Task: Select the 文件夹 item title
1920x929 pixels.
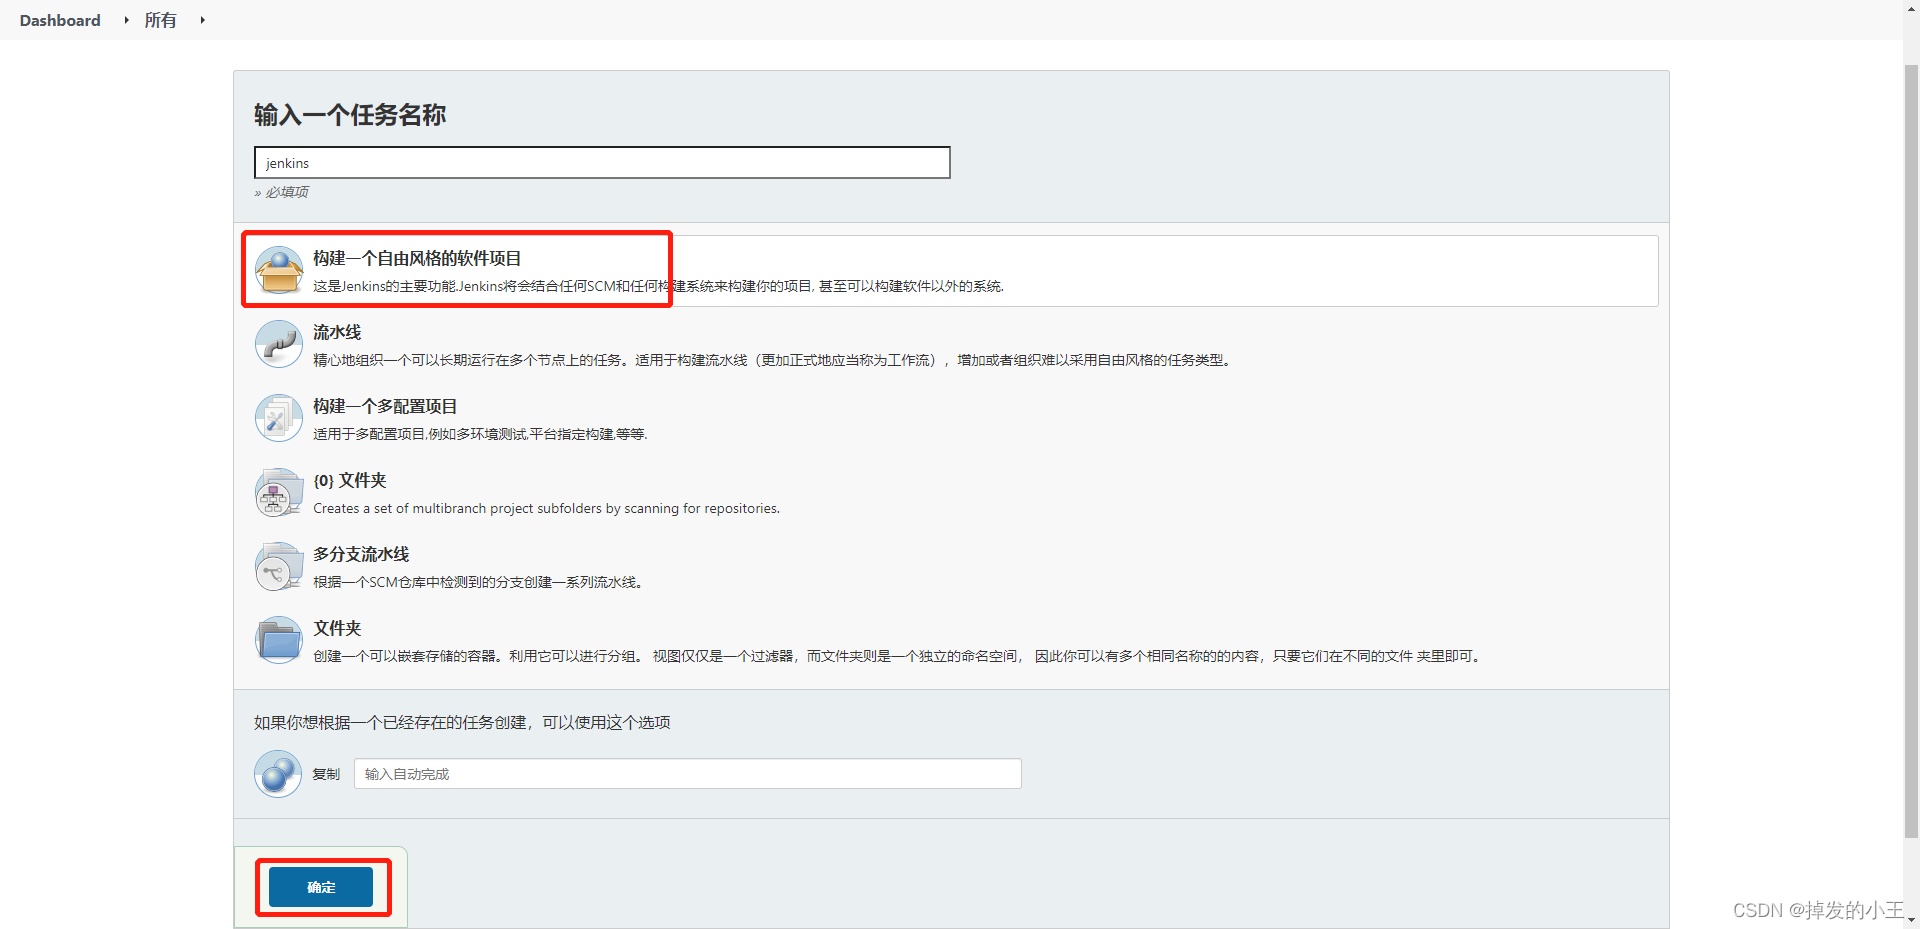Action: pyautogui.click(x=337, y=628)
